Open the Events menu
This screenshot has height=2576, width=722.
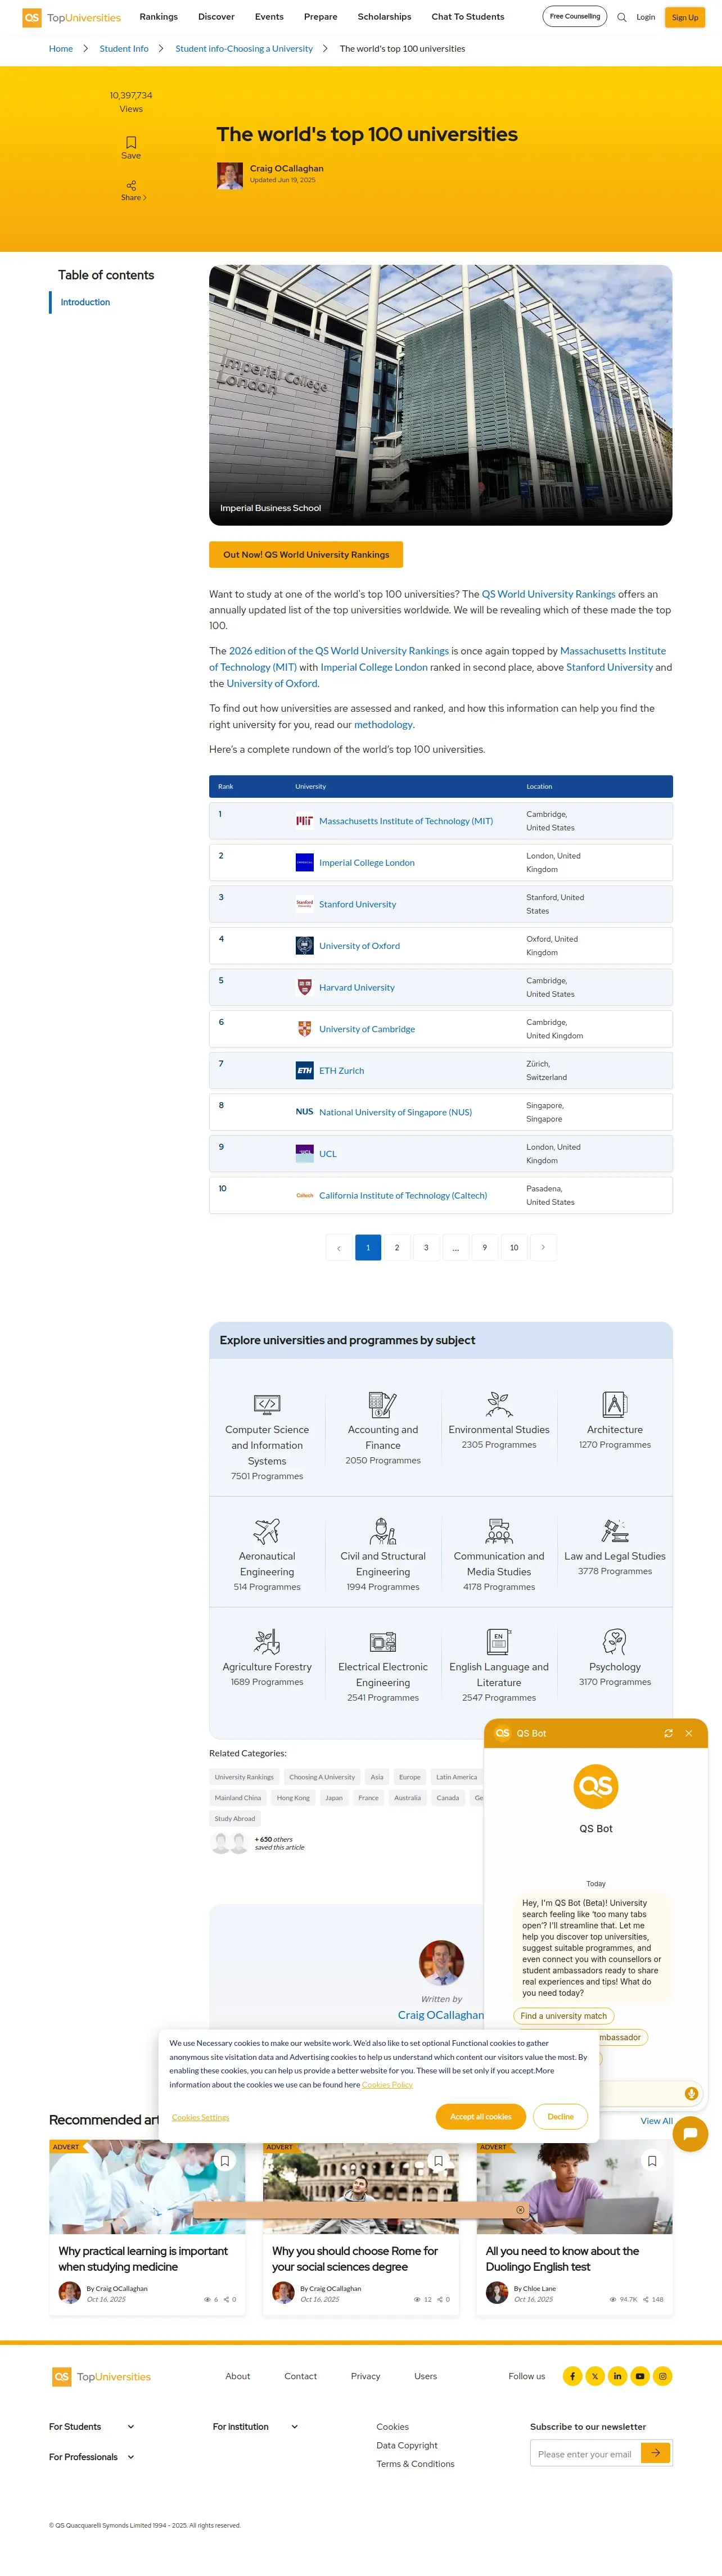269,17
